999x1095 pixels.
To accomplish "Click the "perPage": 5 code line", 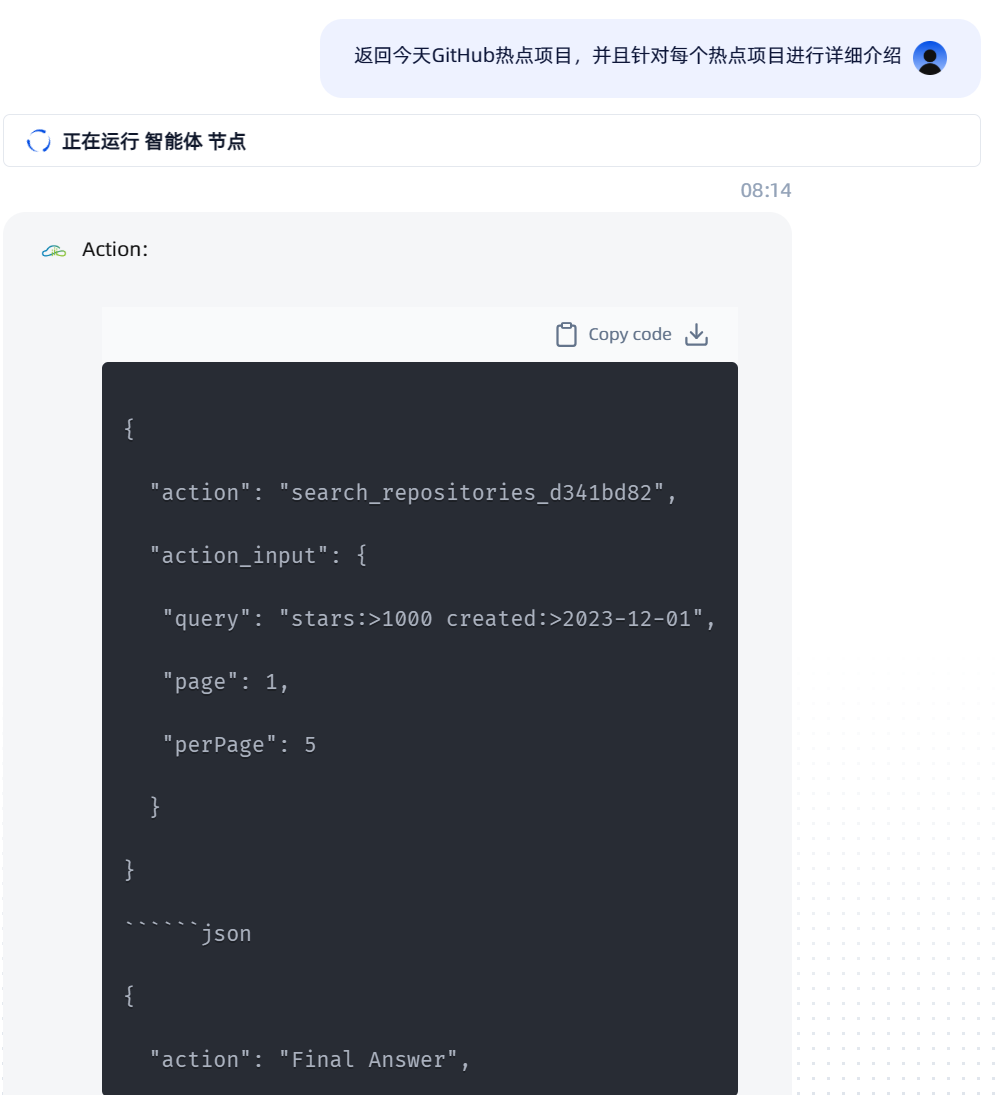I will click(x=239, y=744).
